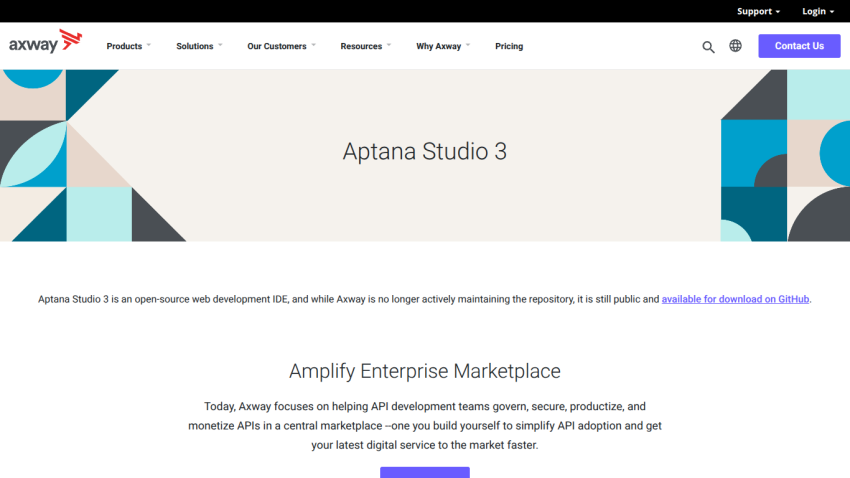This screenshot has width=850, height=478.
Task: Click the Contact Us button
Action: [799, 46]
